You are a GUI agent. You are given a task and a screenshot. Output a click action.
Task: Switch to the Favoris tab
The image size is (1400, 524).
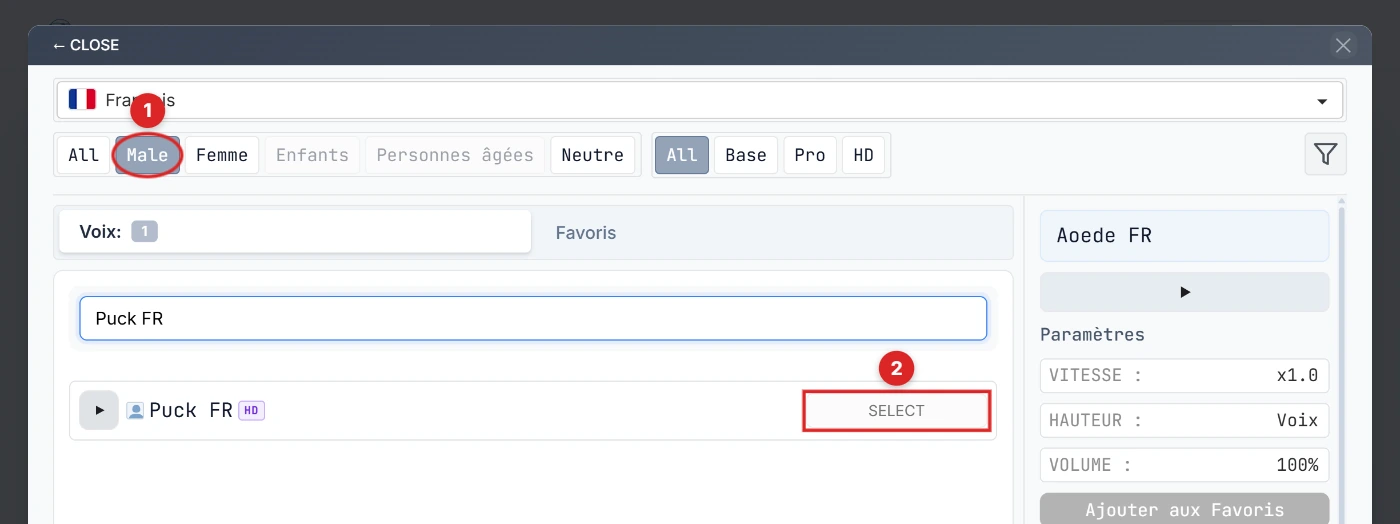(586, 233)
